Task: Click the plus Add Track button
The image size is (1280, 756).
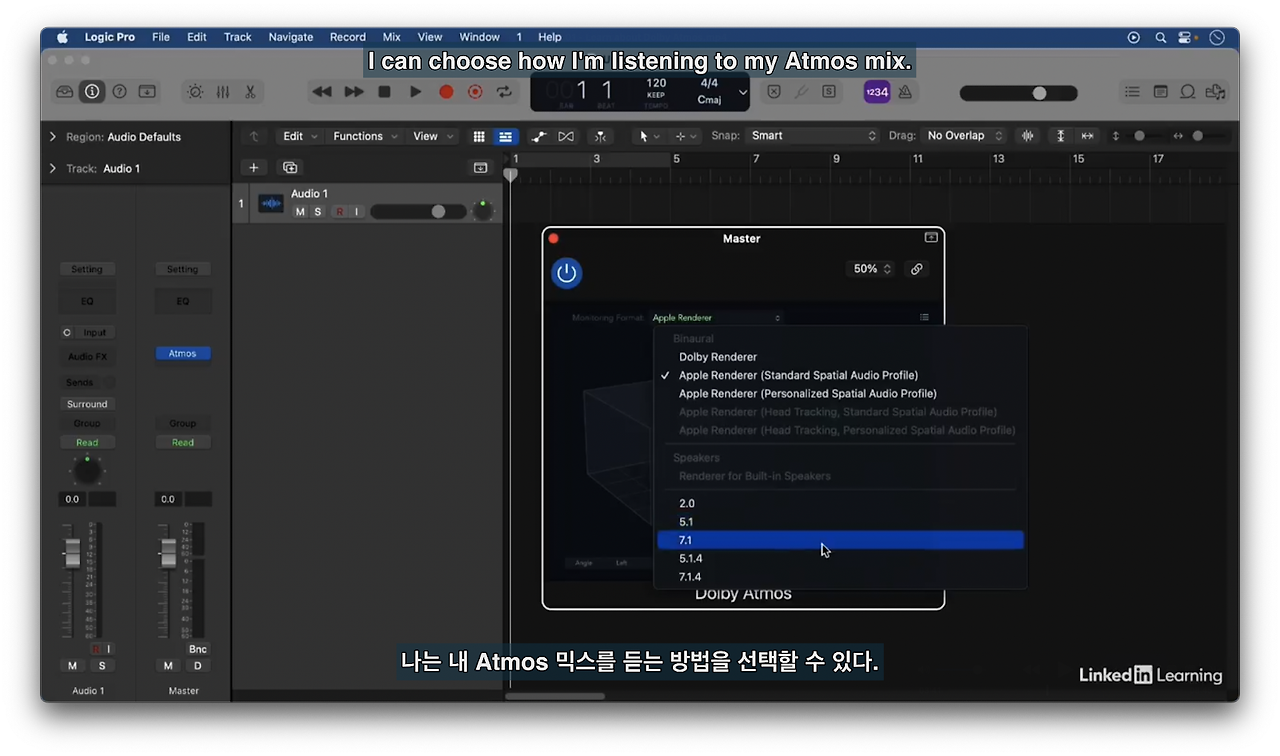Action: 254,168
